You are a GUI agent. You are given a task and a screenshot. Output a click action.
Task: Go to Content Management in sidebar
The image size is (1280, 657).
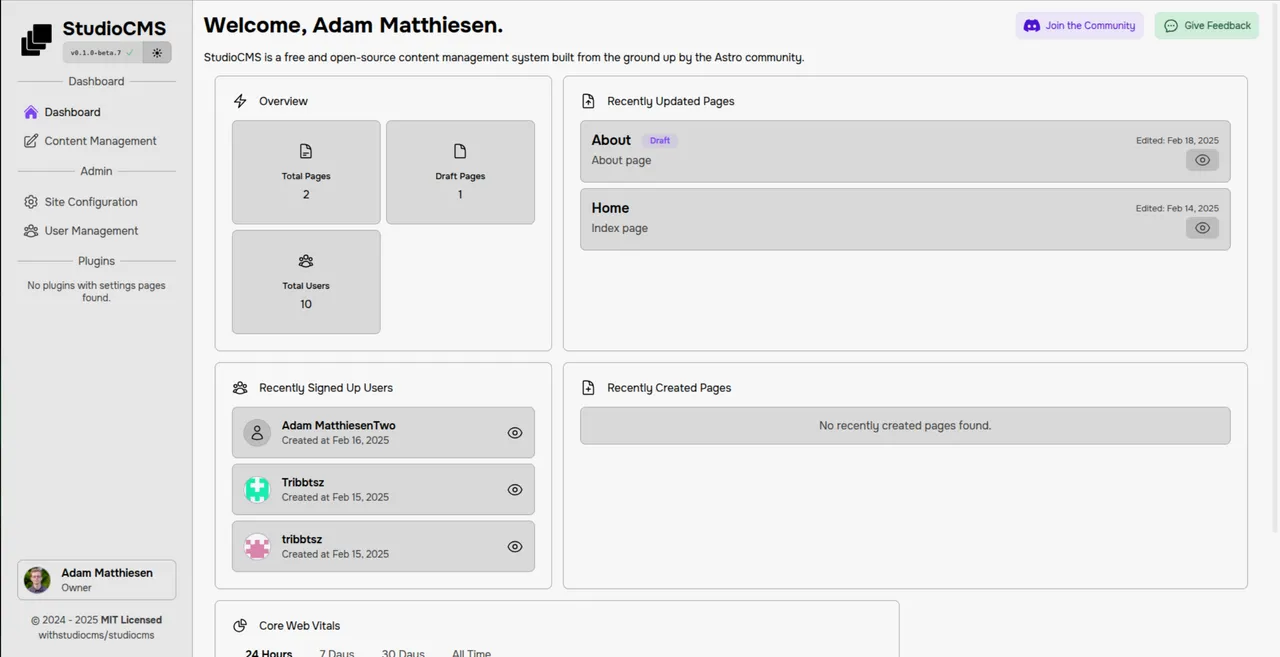[x=100, y=141]
